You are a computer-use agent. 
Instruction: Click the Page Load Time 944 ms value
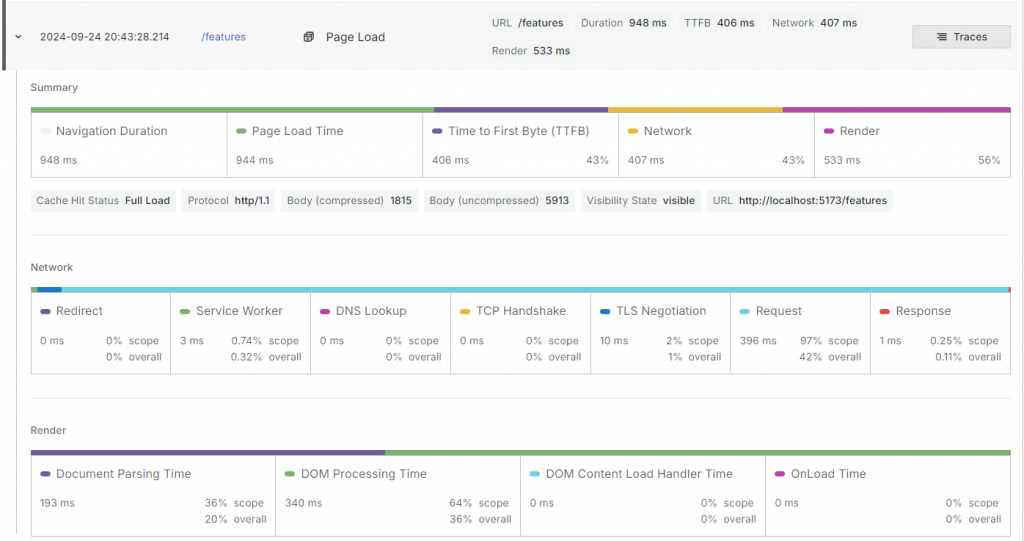tap(255, 160)
